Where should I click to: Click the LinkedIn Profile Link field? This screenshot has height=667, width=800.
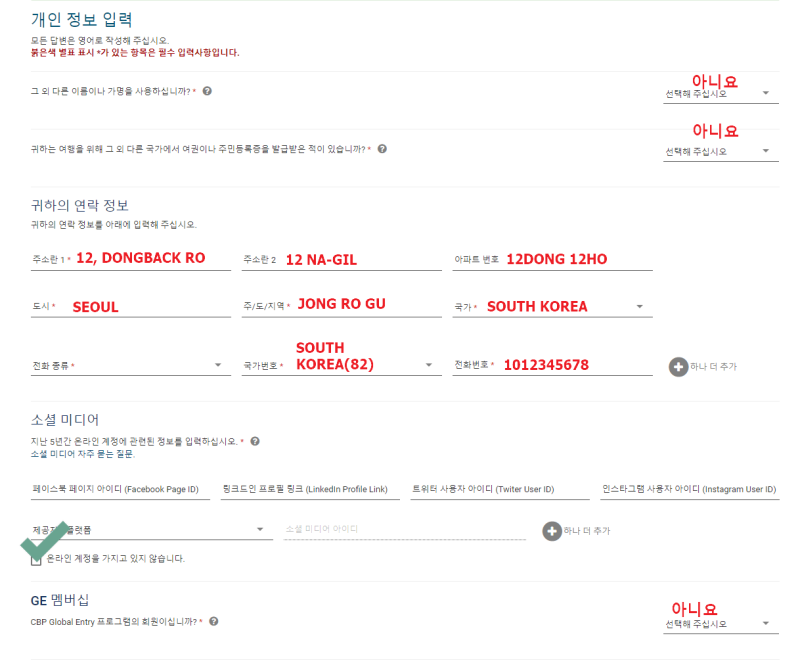pyautogui.click(x=310, y=489)
